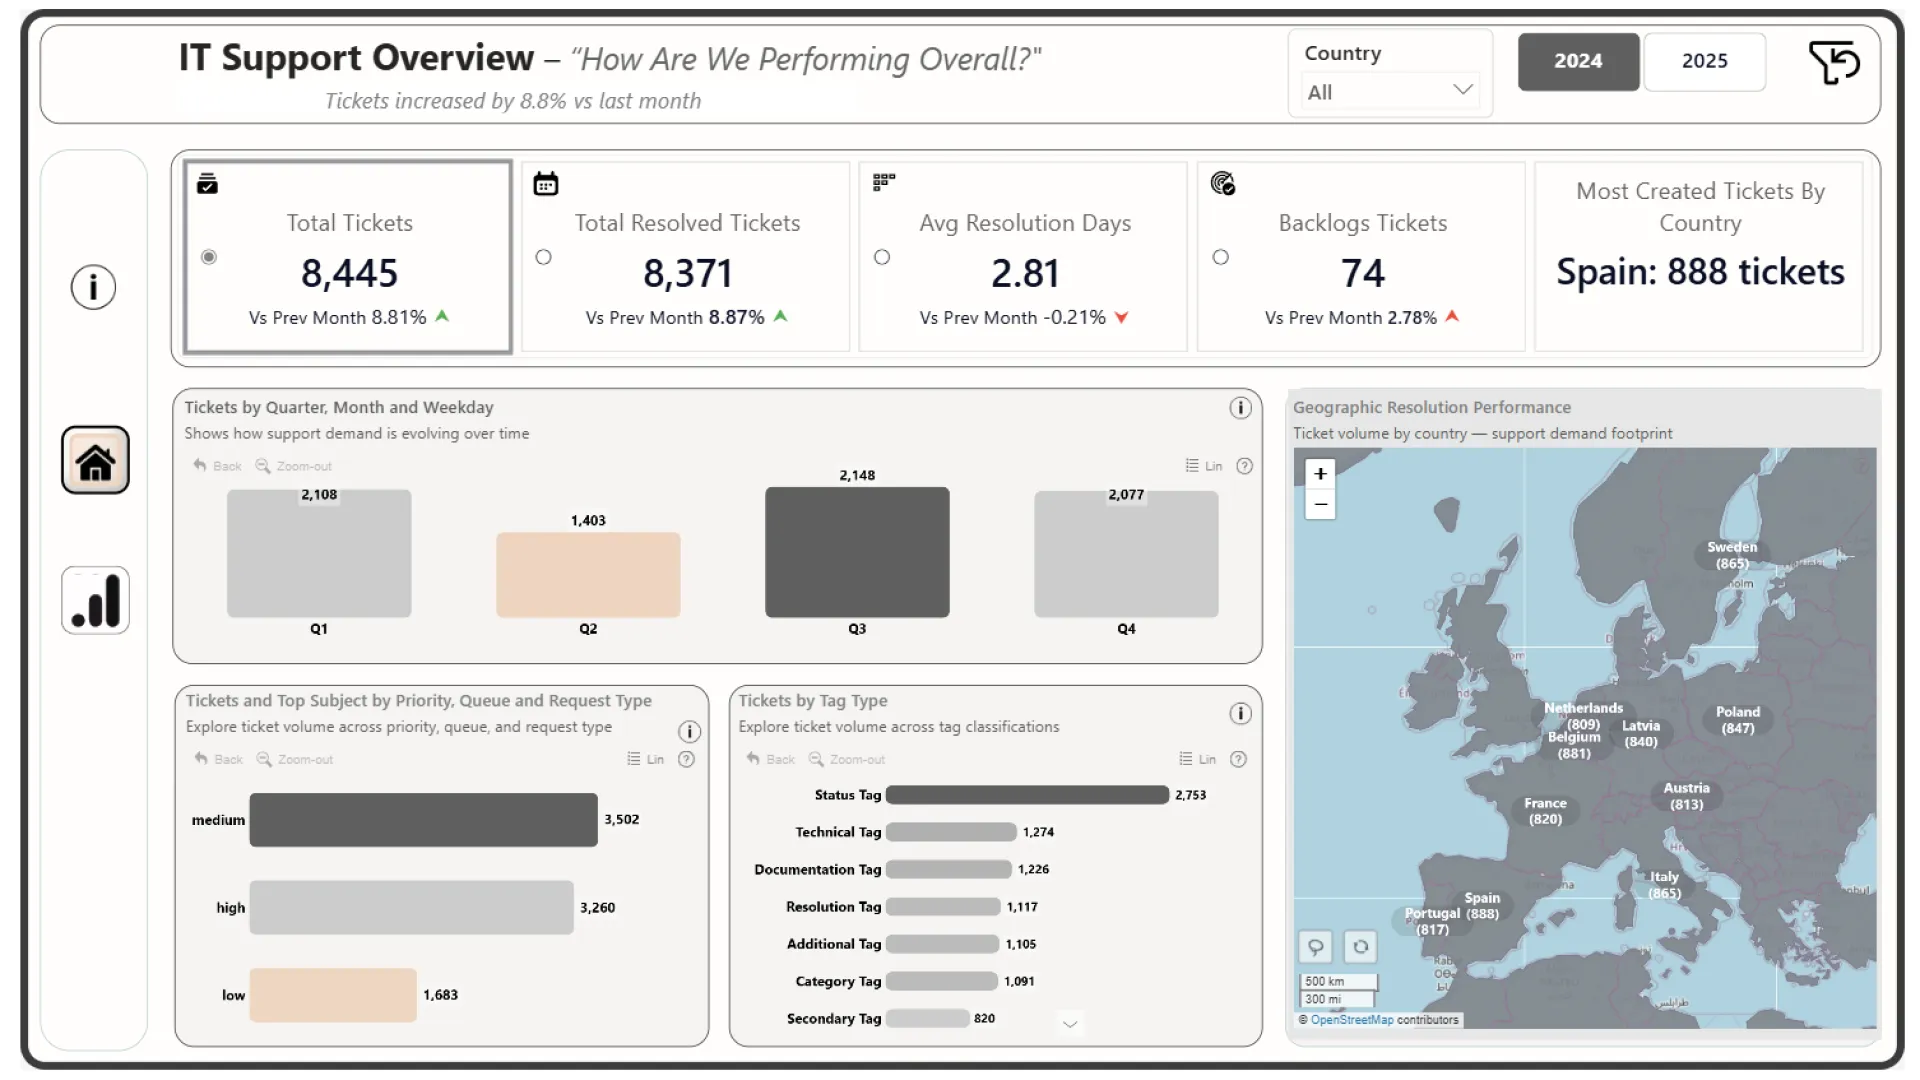Click Spain (888) label on the map
This screenshot has height=1080, width=1920.
click(x=1482, y=906)
